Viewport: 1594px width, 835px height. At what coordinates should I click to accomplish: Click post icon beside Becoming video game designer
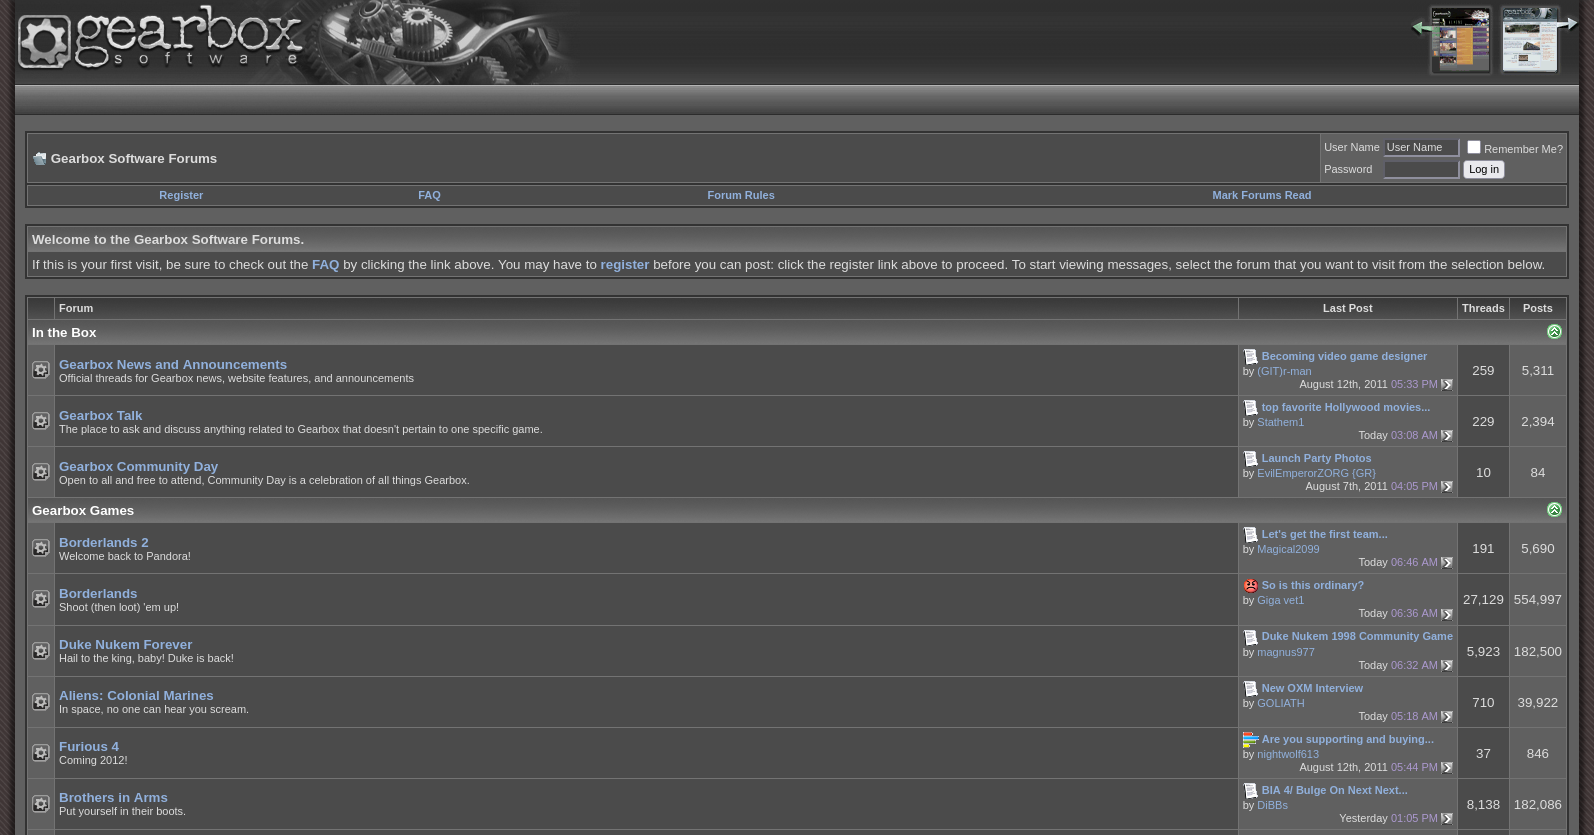pos(1250,357)
